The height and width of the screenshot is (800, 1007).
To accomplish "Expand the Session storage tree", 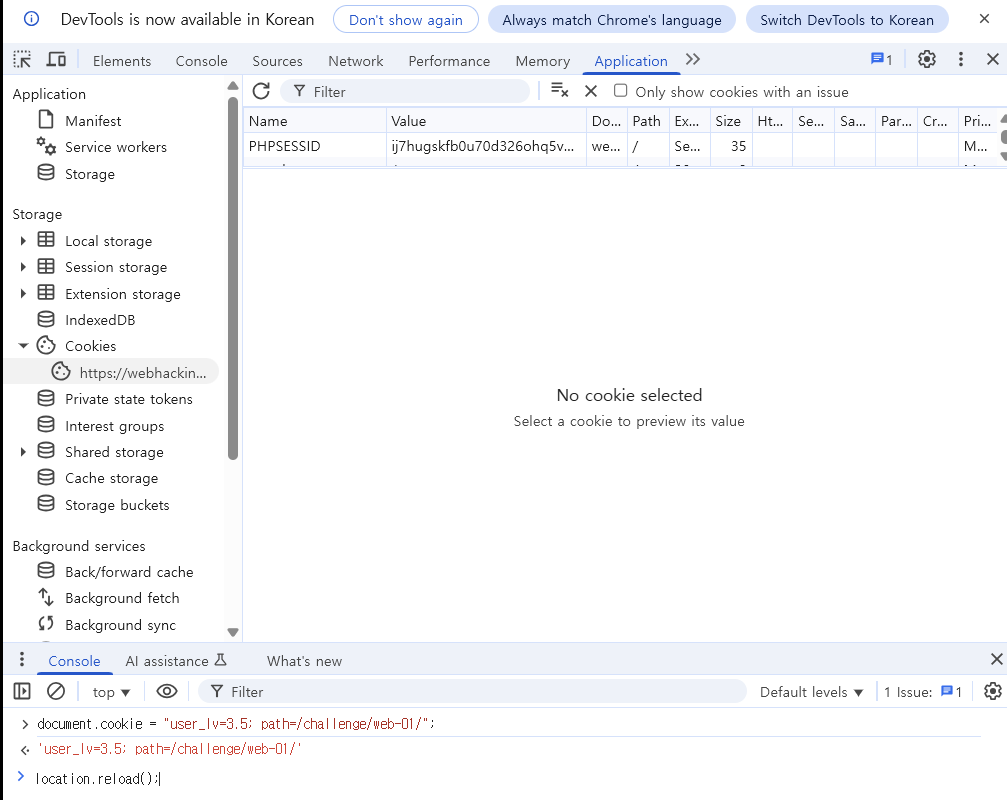I will pos(23,267).
